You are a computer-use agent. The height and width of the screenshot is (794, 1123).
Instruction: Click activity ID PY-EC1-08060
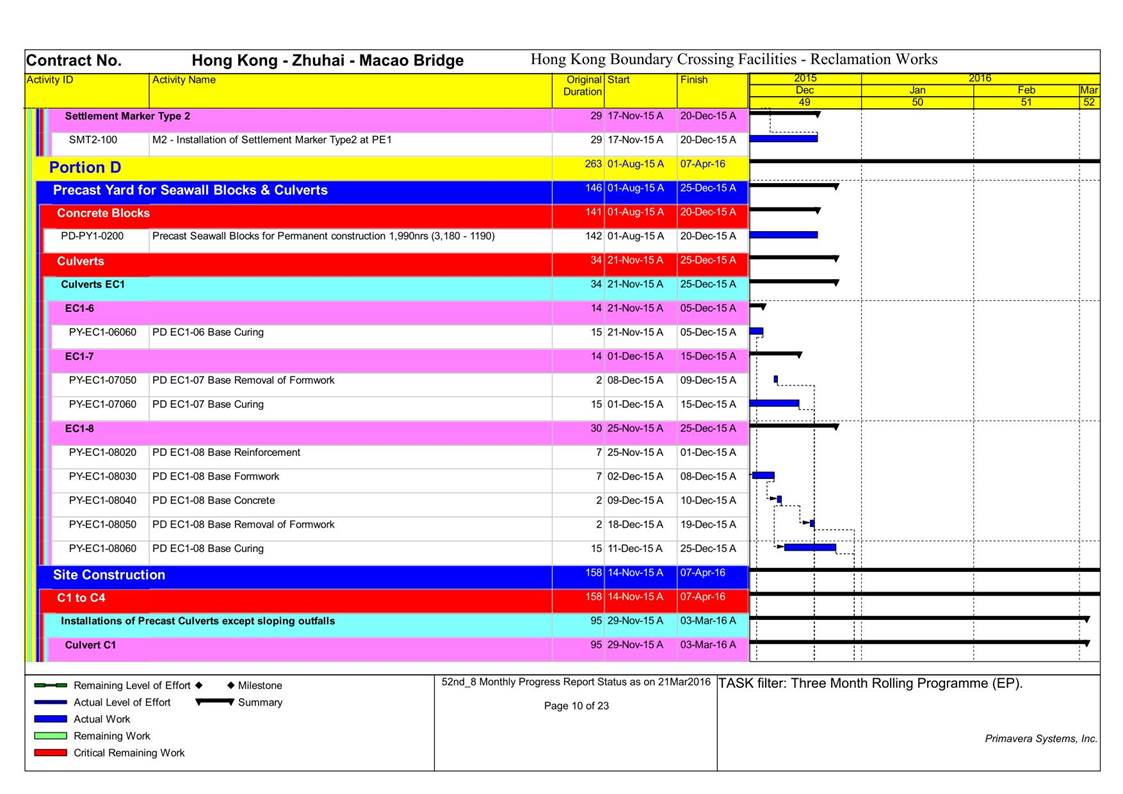[x=102, y=548]
